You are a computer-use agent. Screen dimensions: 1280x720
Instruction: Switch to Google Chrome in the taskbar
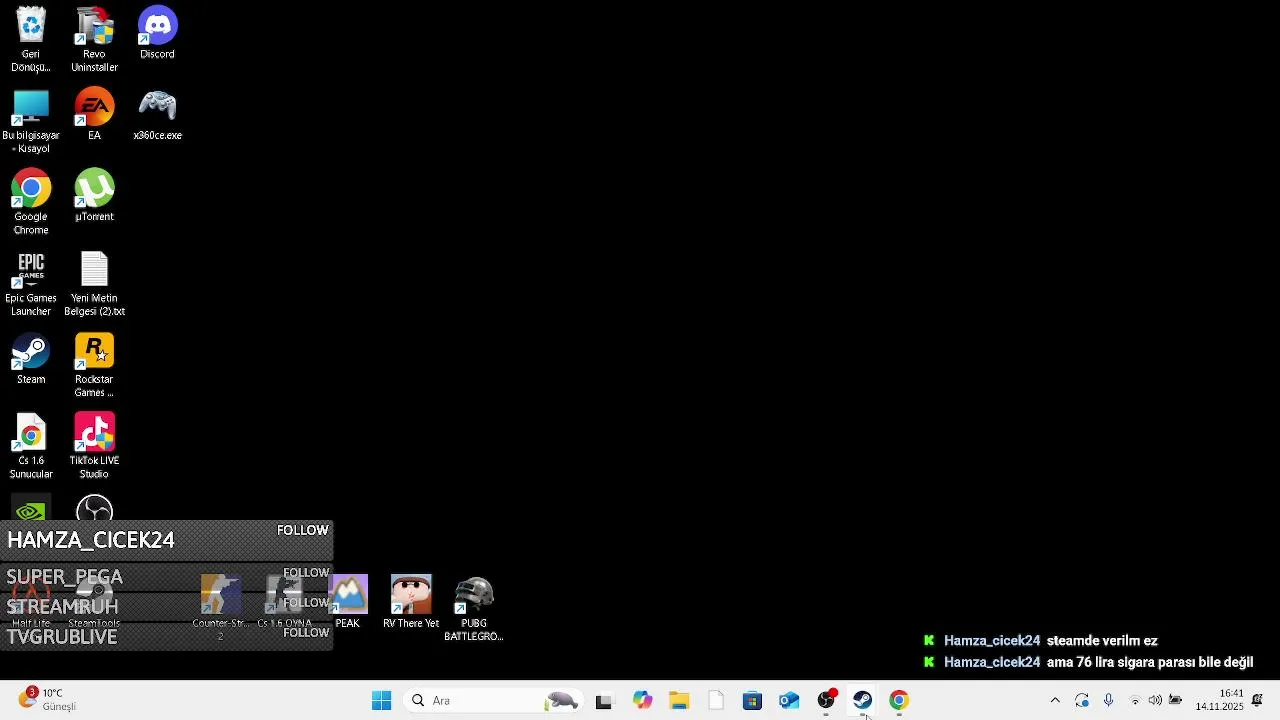899,701
